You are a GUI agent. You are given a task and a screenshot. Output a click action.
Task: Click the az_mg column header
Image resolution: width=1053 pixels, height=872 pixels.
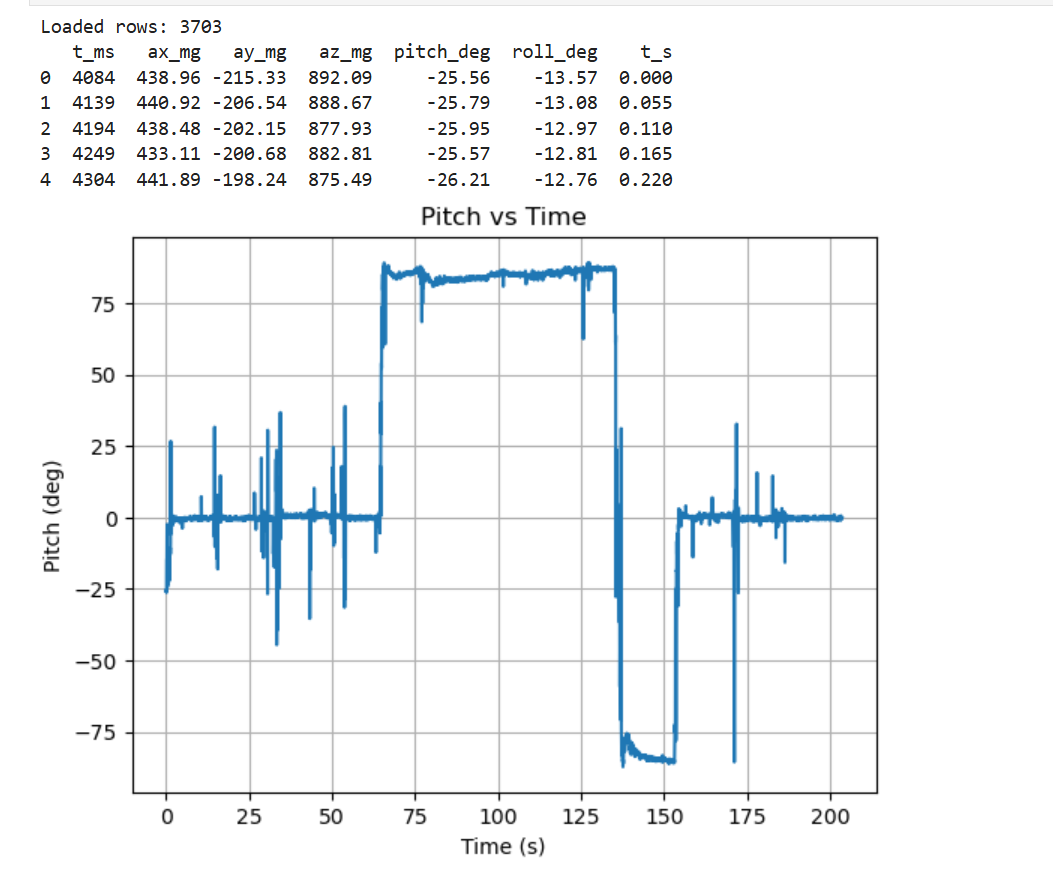tap(345, 52)
